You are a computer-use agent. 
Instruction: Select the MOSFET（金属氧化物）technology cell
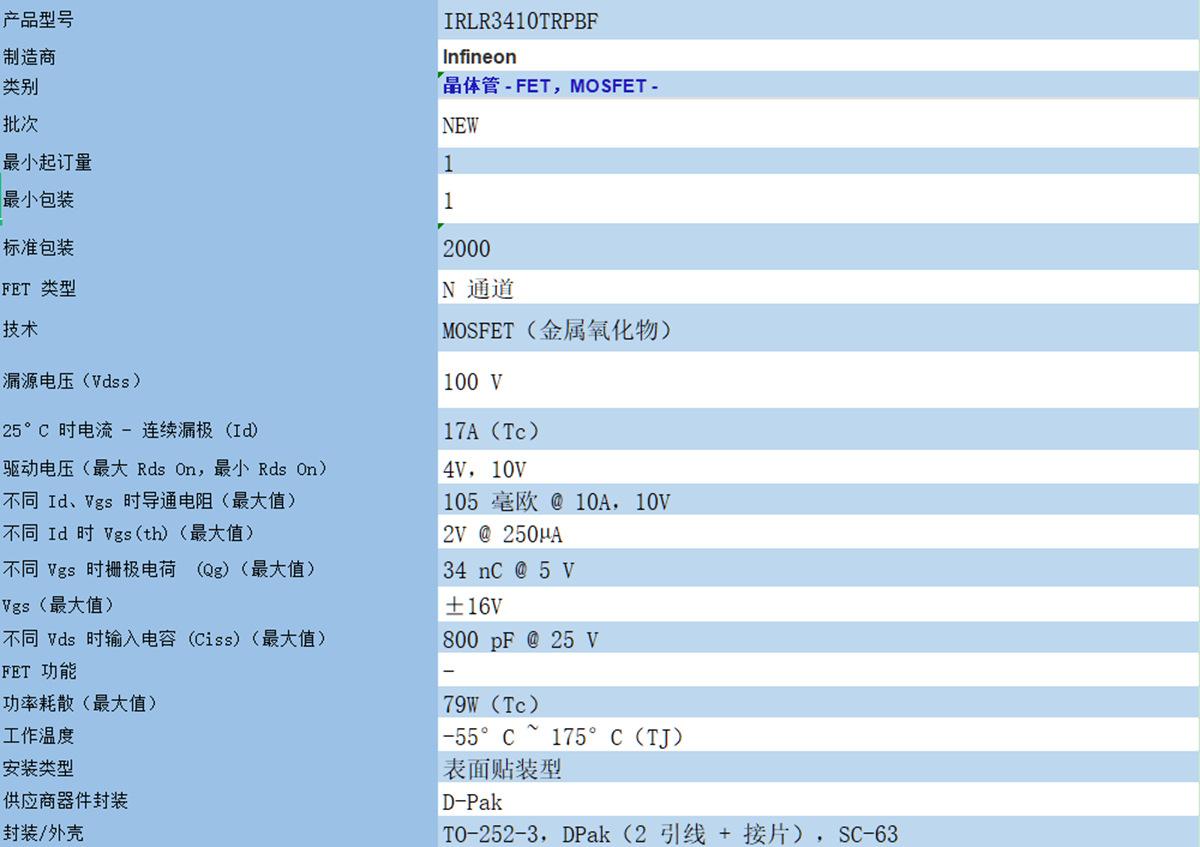click(x=819, y=329)
